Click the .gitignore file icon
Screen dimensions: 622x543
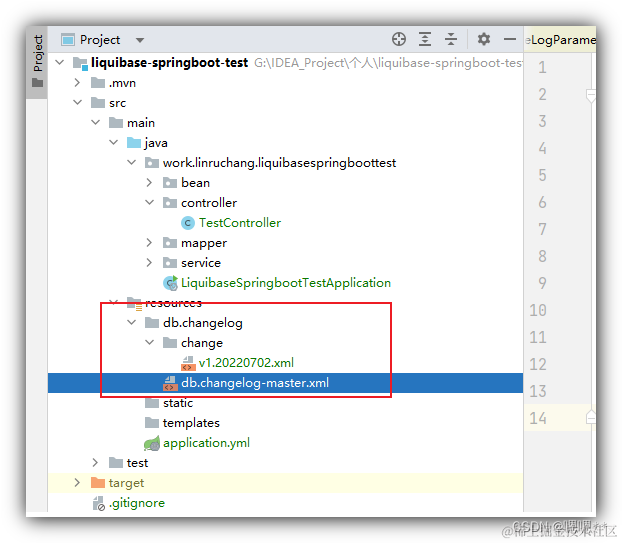(x=98, y=503)
